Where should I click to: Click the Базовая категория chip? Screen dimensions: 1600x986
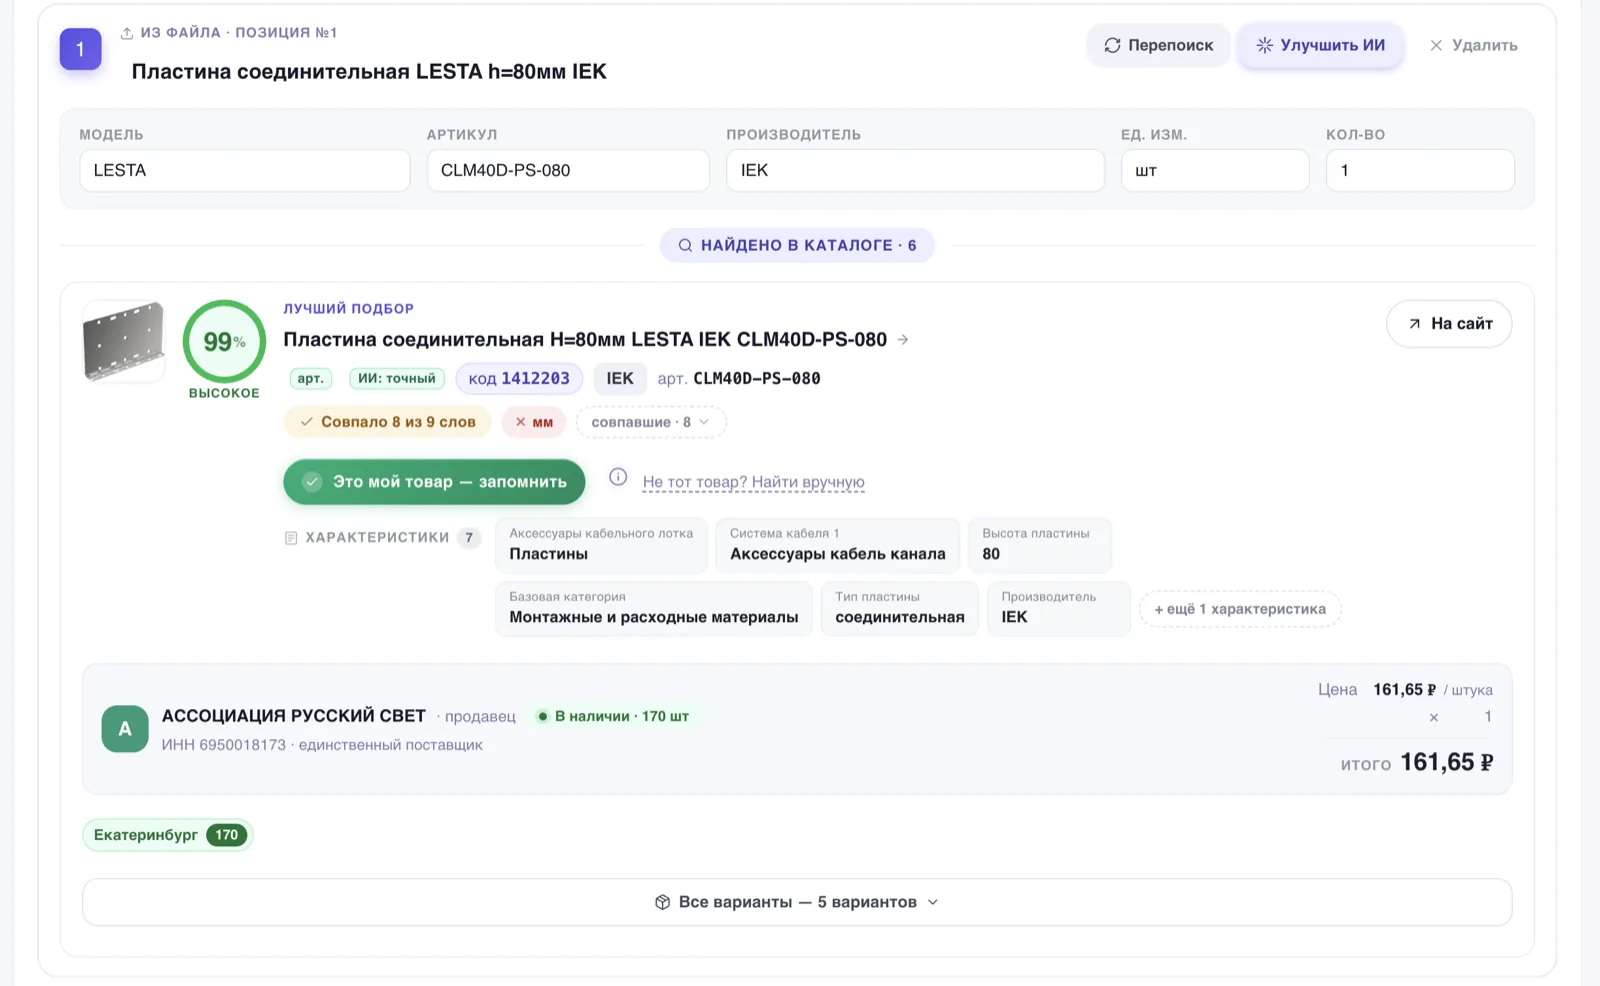(654, 608)
